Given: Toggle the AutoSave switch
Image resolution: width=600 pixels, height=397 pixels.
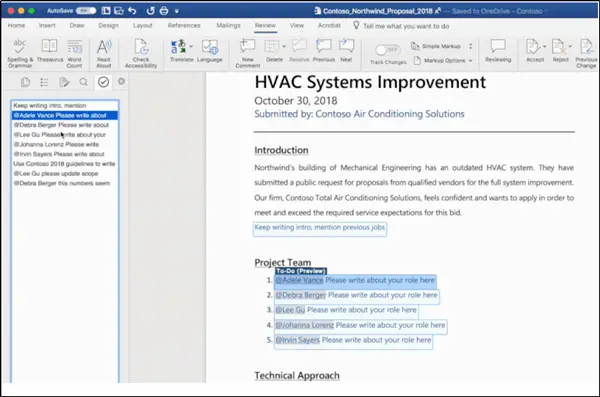Looking at the screenshot, I should [85, 11].
